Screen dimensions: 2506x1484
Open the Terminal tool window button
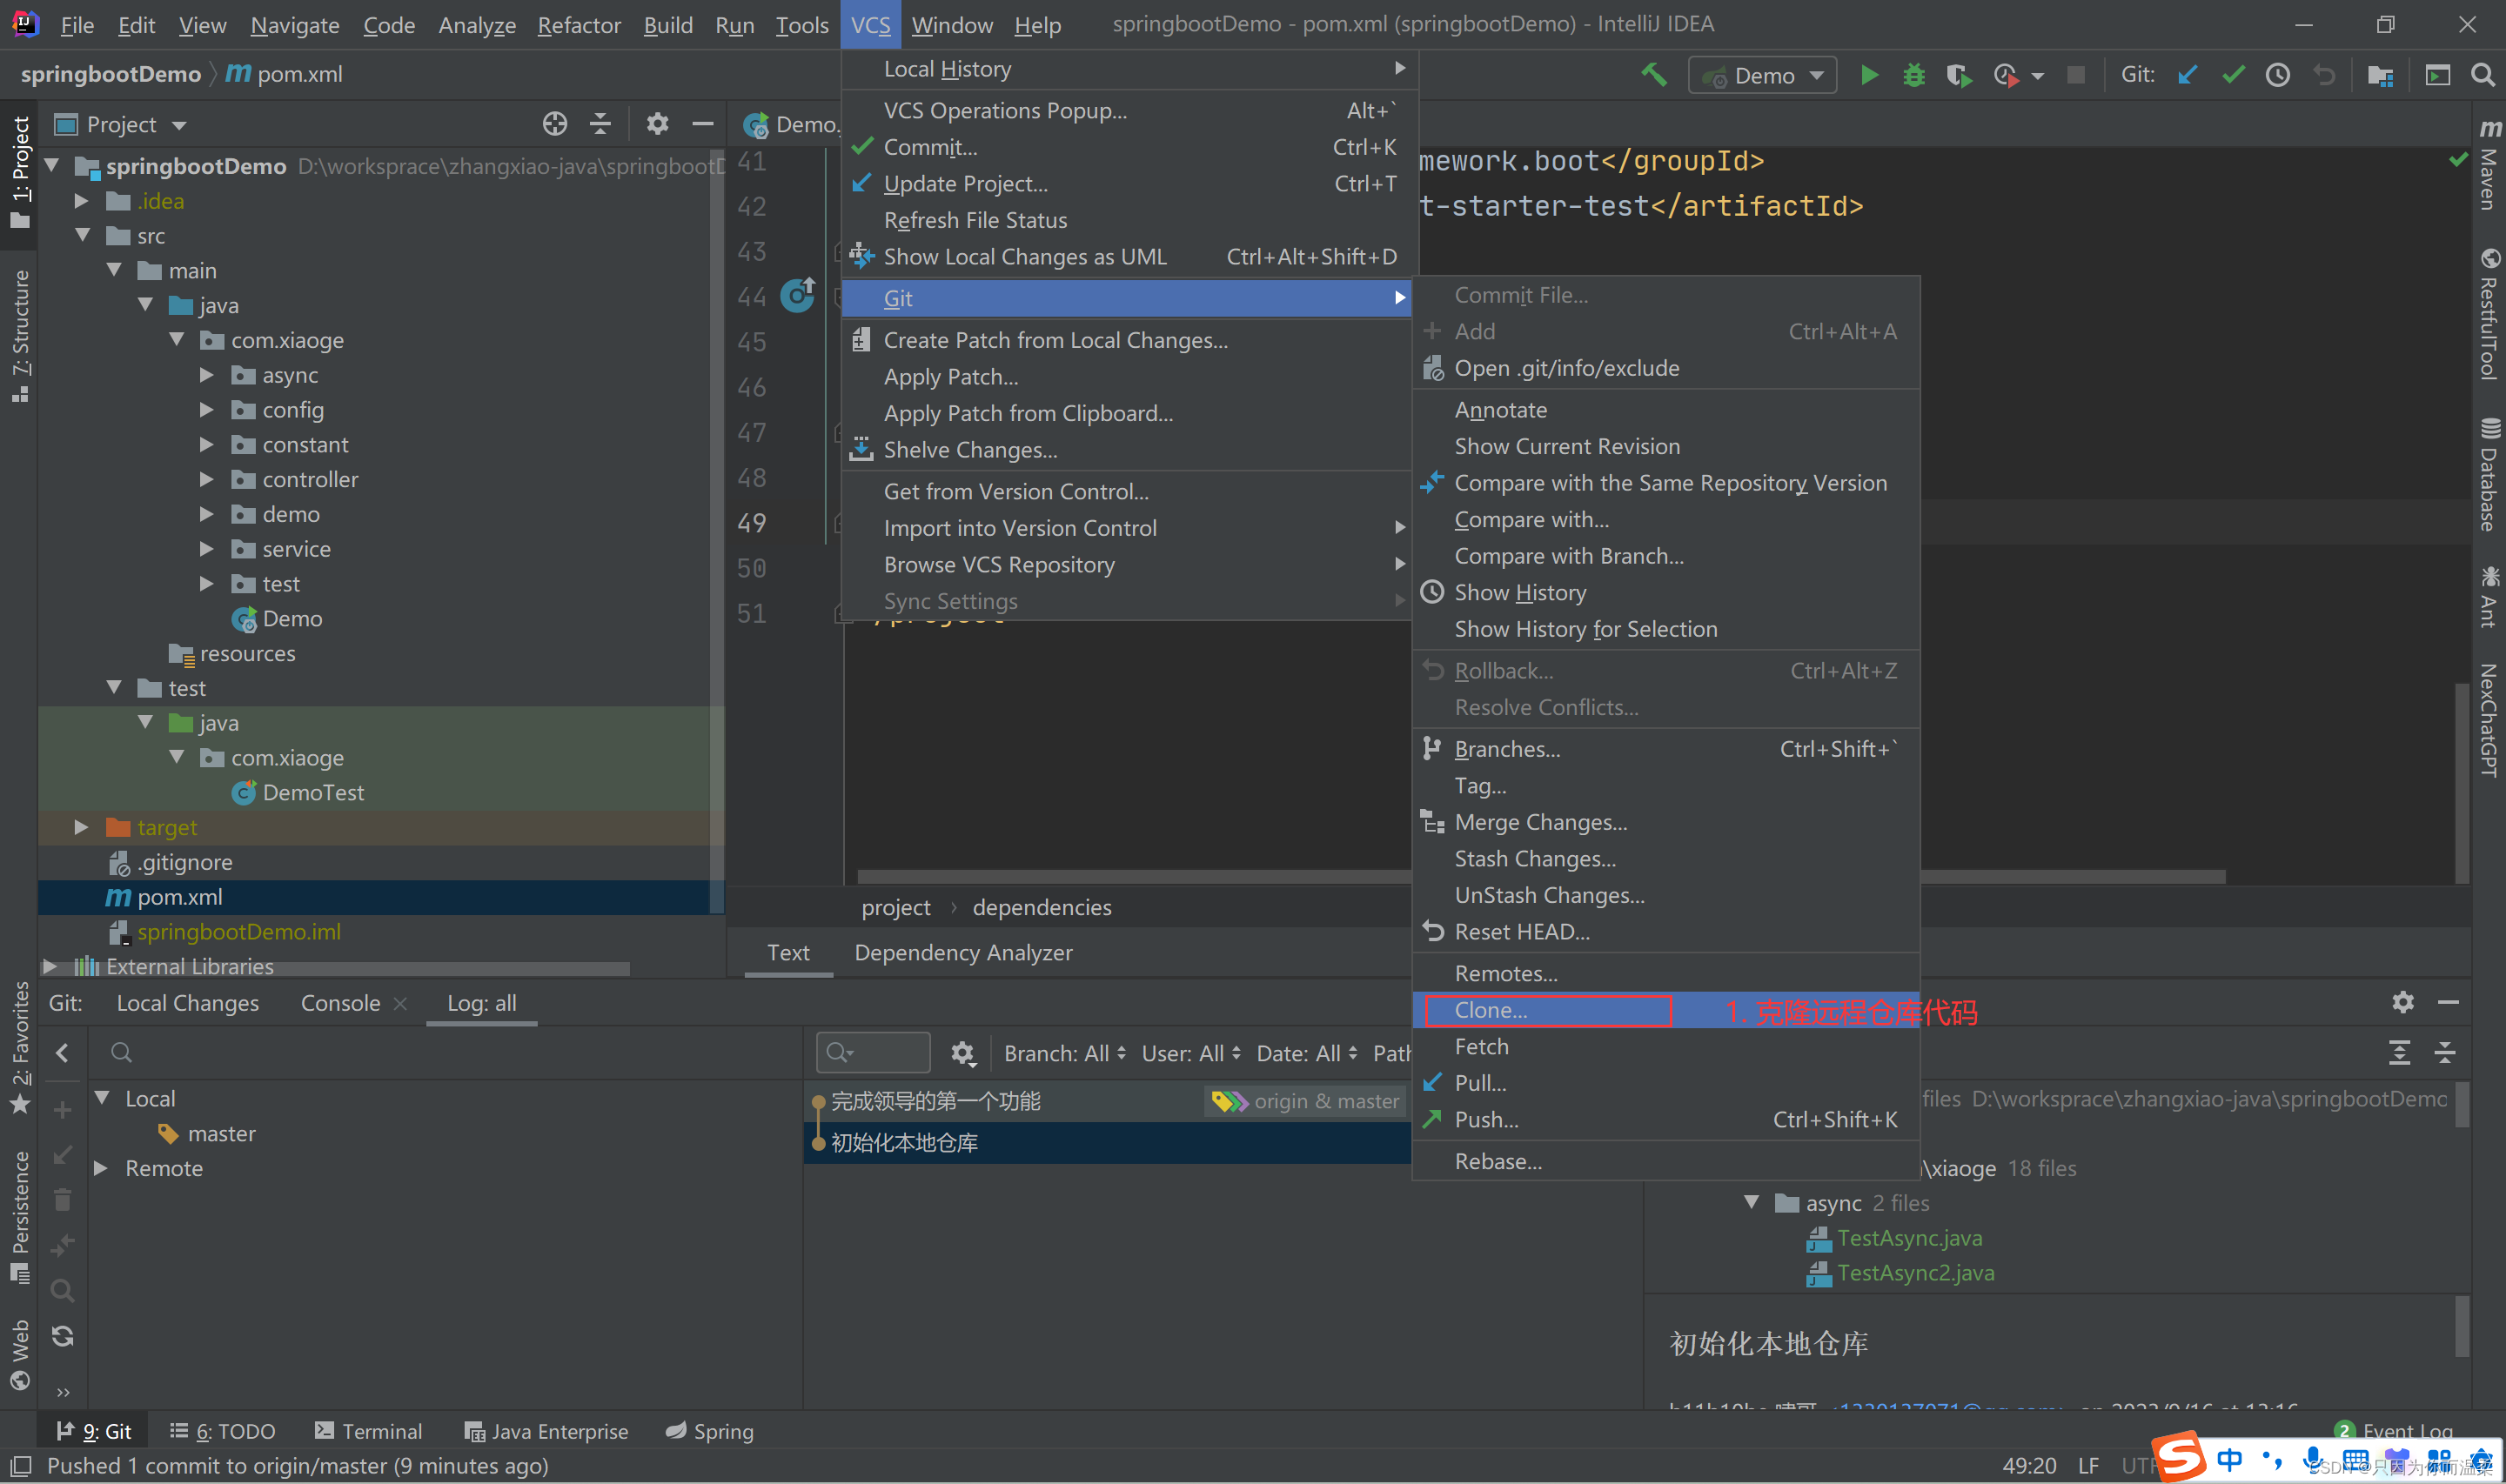click(x=368, y=1431)
